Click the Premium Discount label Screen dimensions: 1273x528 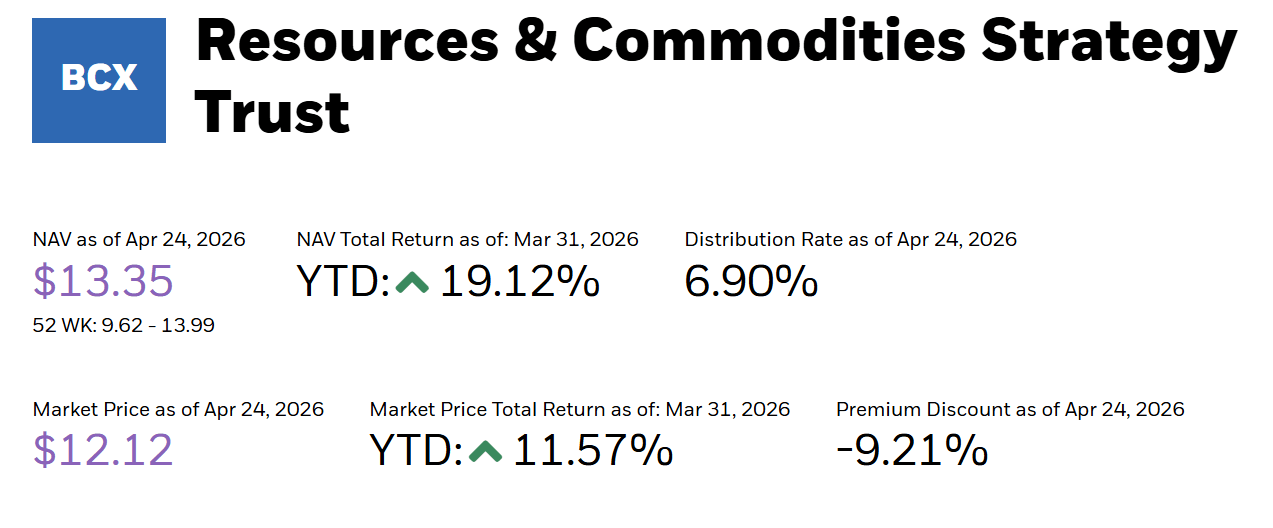coord(1010,409)
